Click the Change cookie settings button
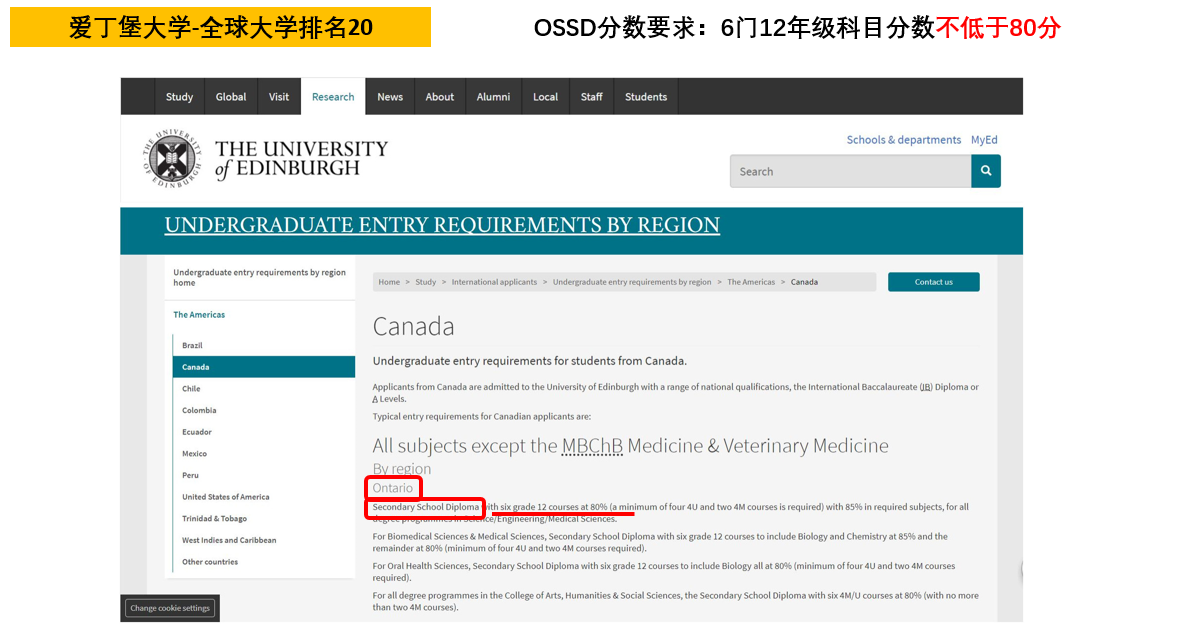 click(170, 608)
